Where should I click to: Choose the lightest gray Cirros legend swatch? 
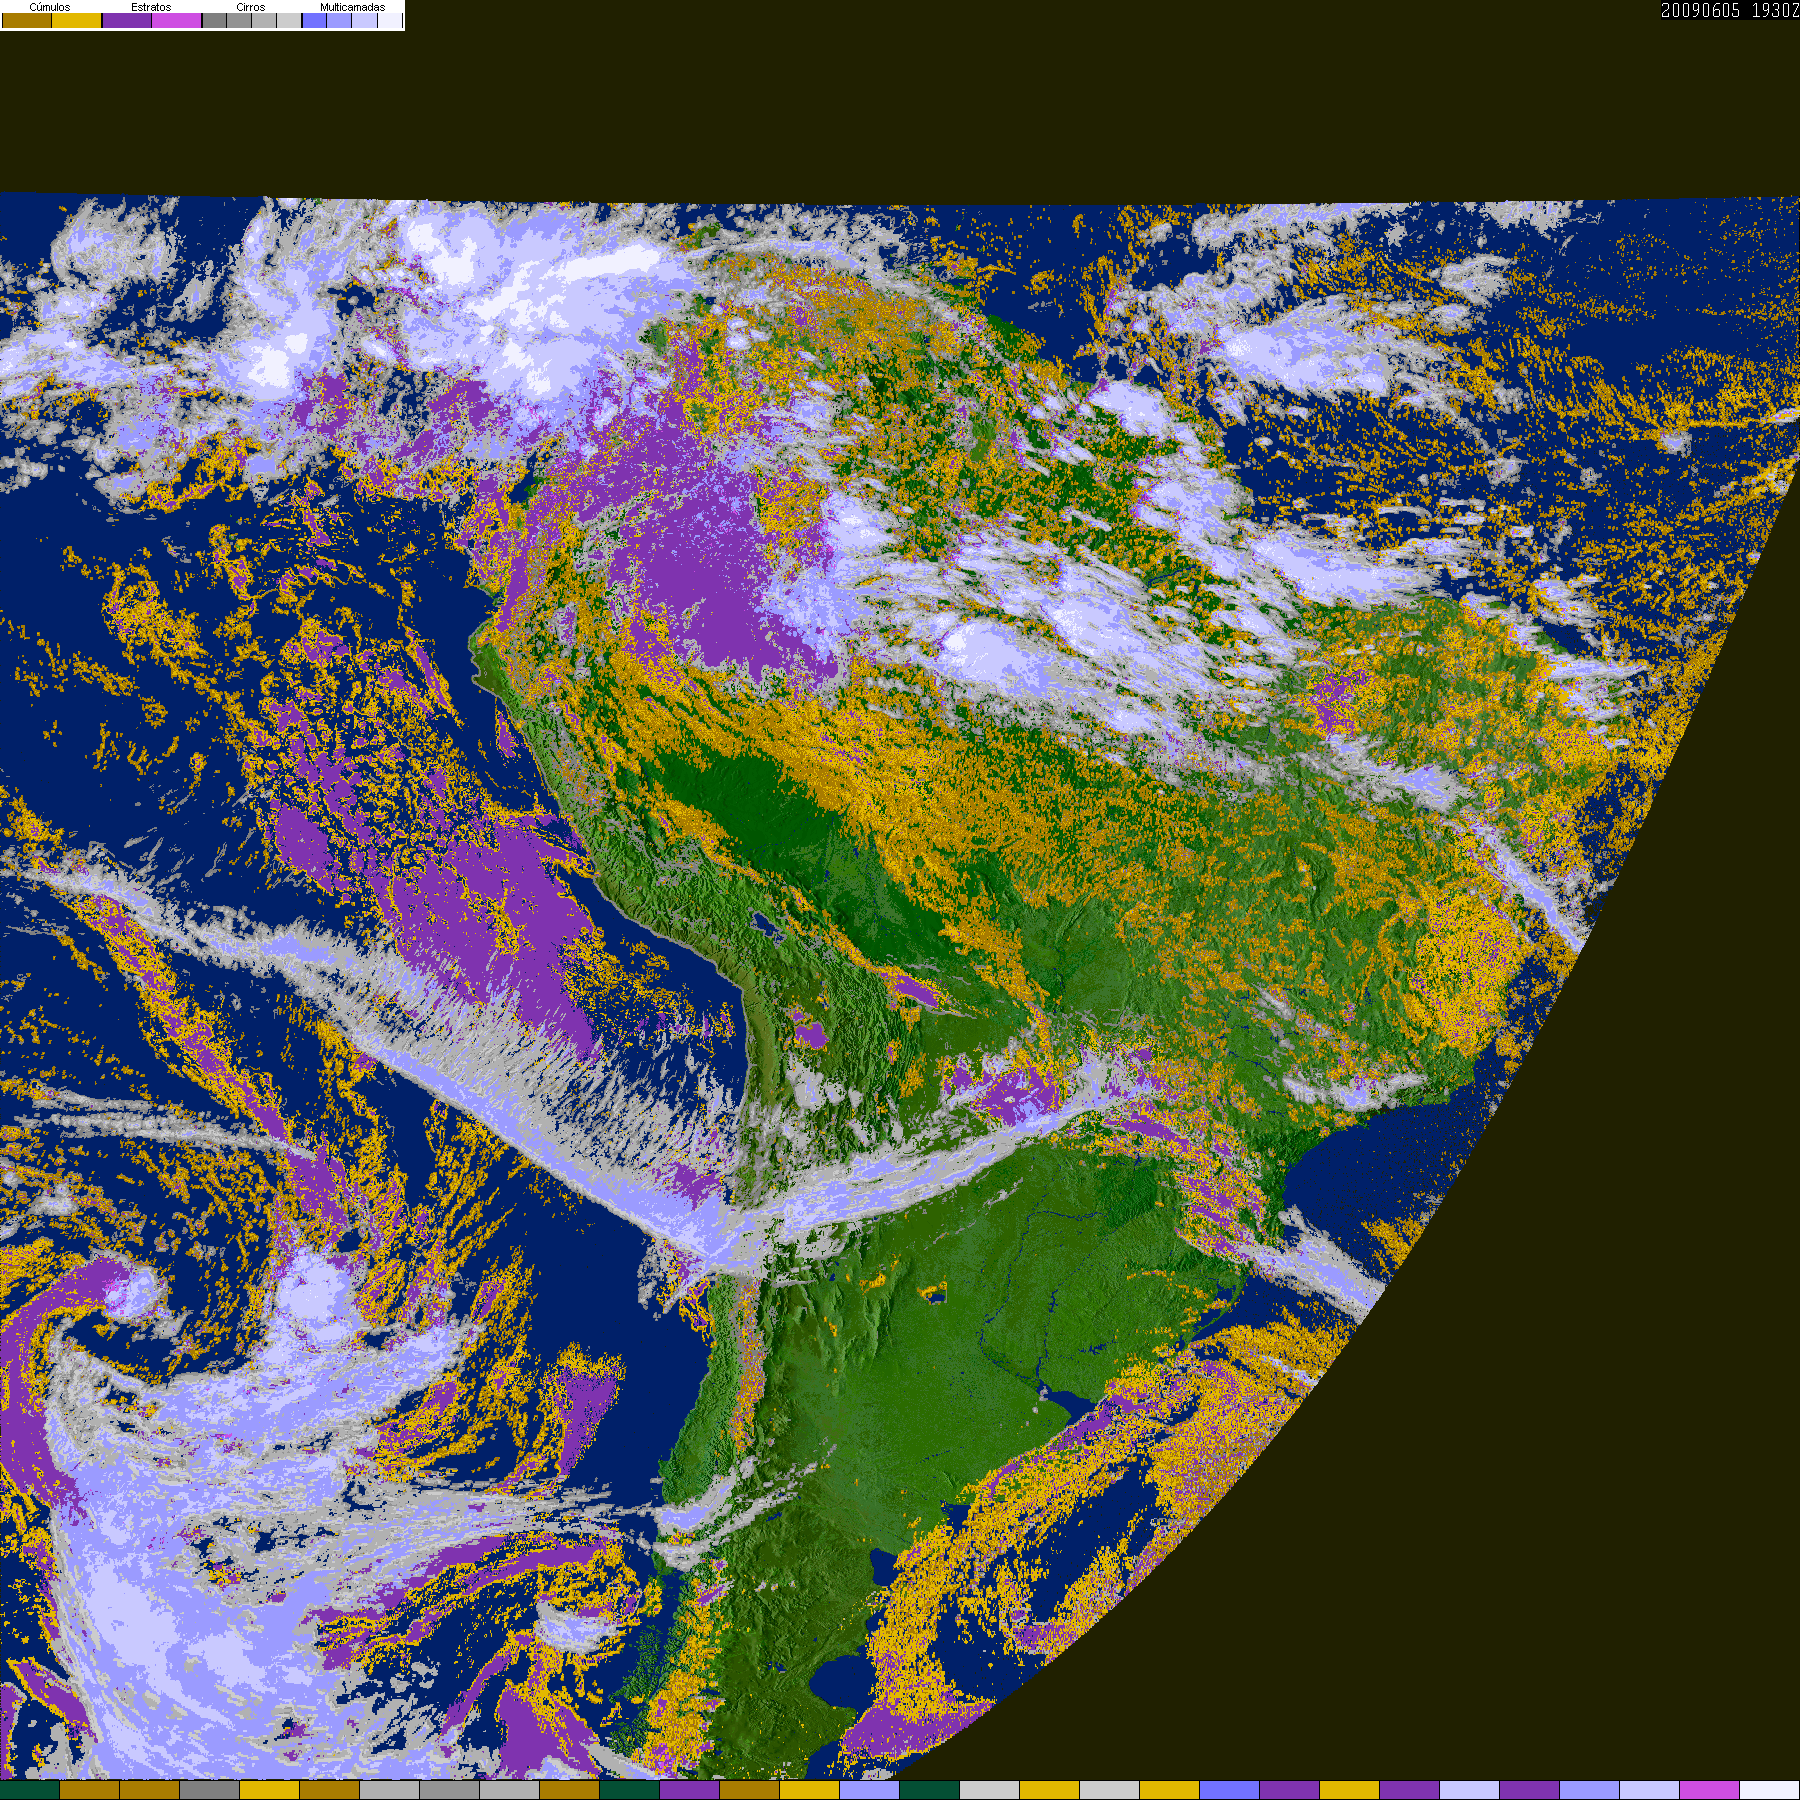point(289,20)
